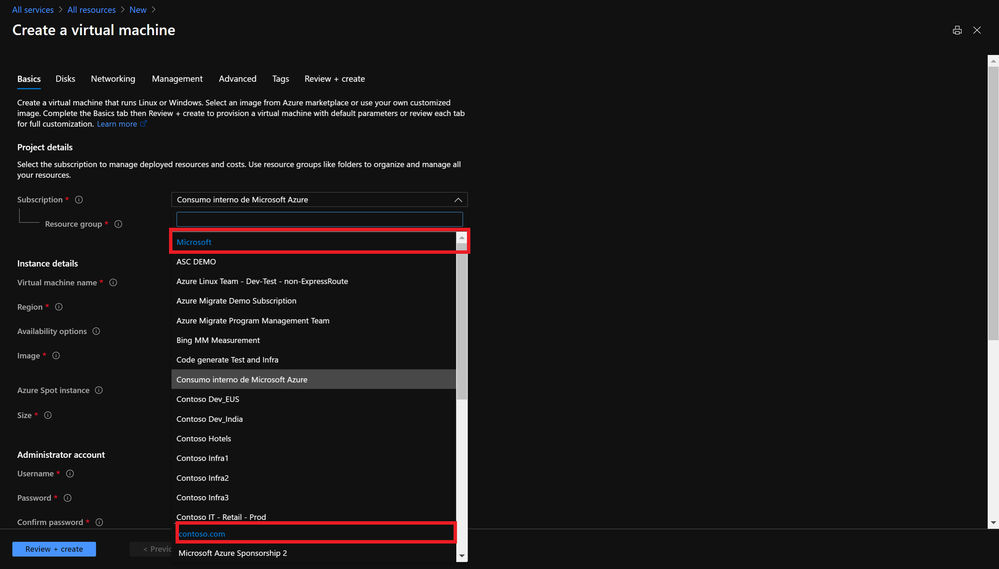Viewport: 999px width, 569px height.
Task: Click the print icon at top right
Action: point(957,30)
